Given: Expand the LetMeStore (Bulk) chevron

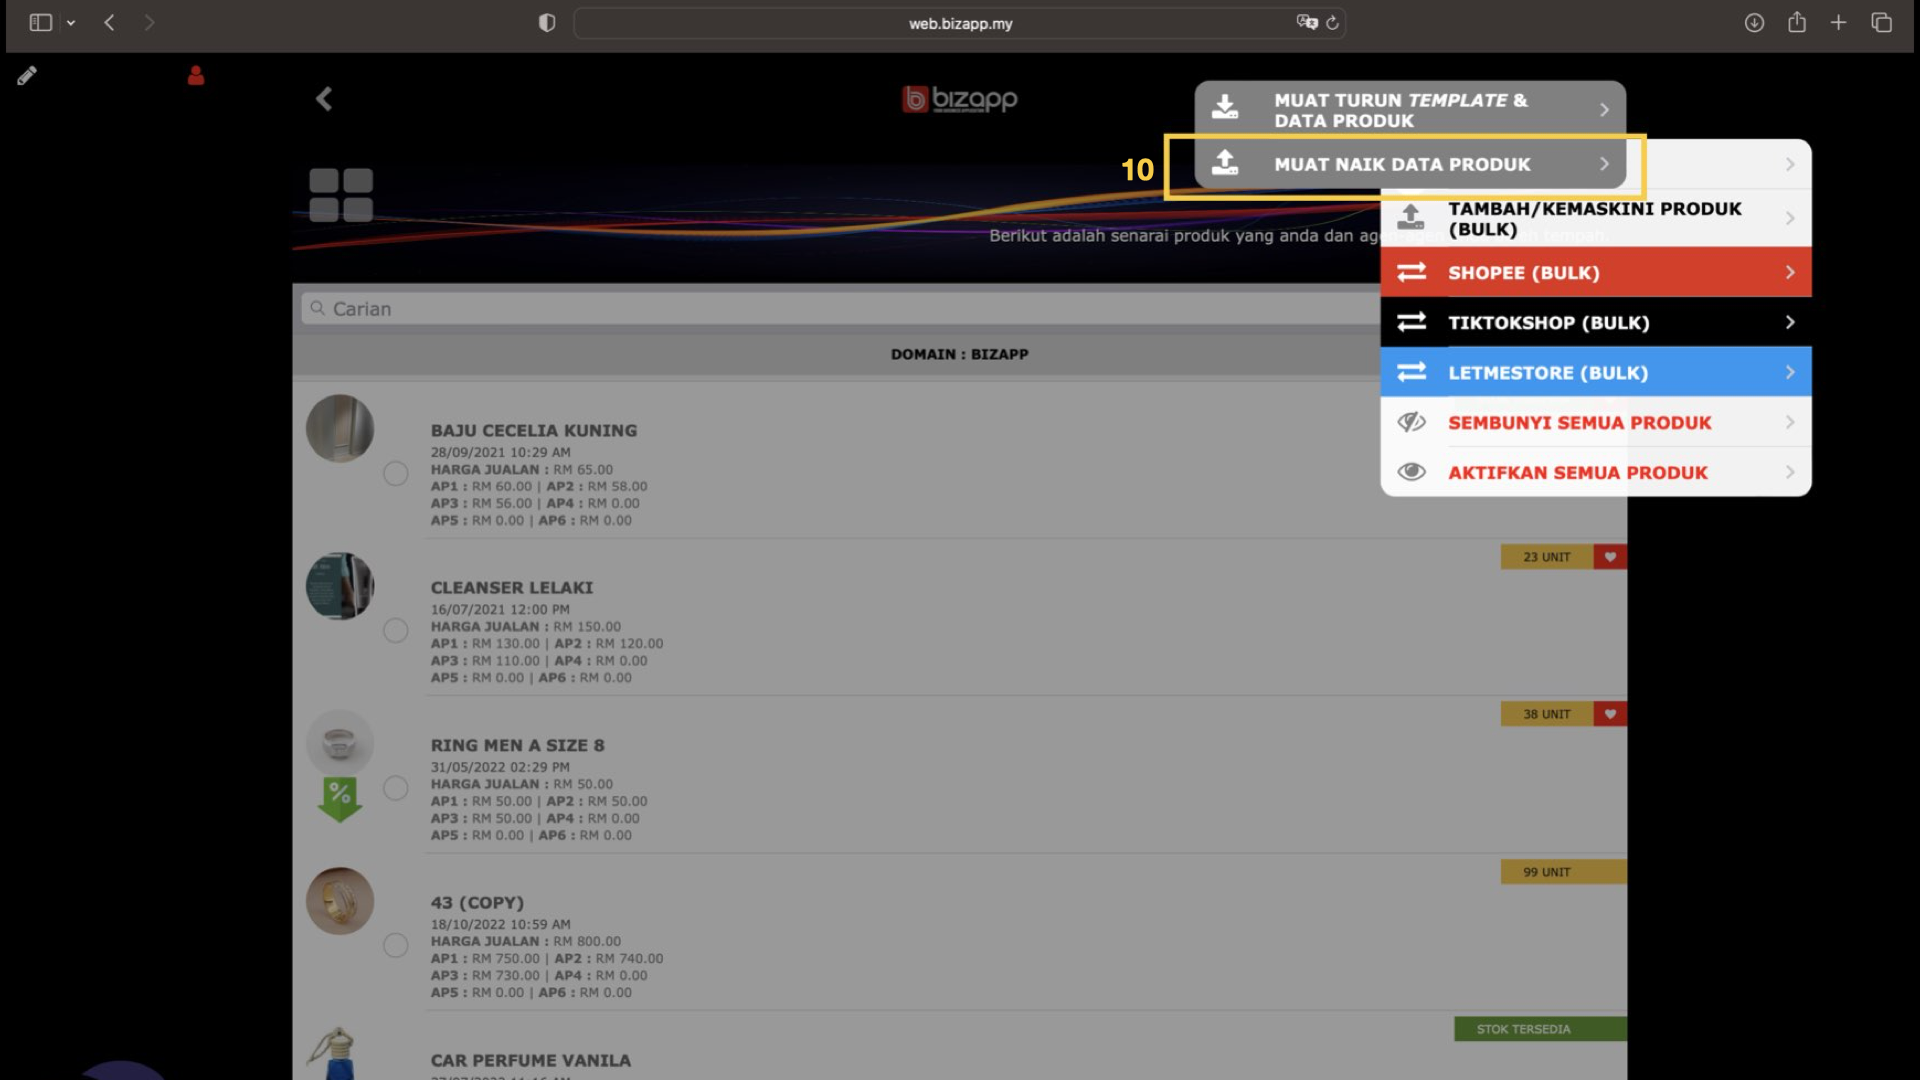Looking at the screenshot, I should [x=1790, y=372].
